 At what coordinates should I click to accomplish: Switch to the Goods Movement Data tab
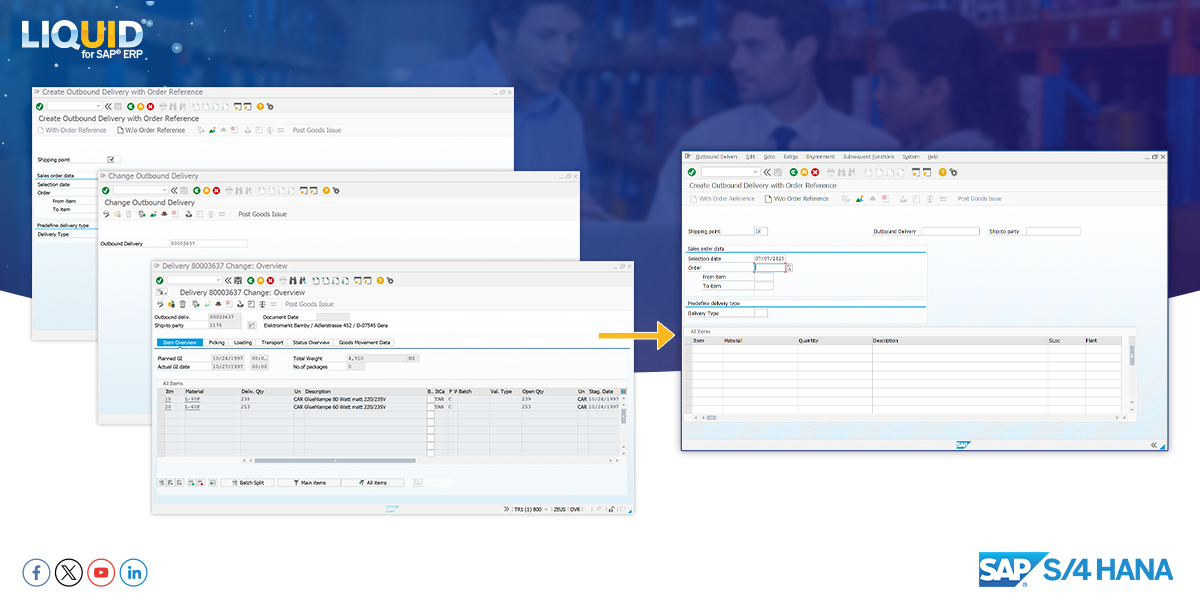[x=365, y=342]
